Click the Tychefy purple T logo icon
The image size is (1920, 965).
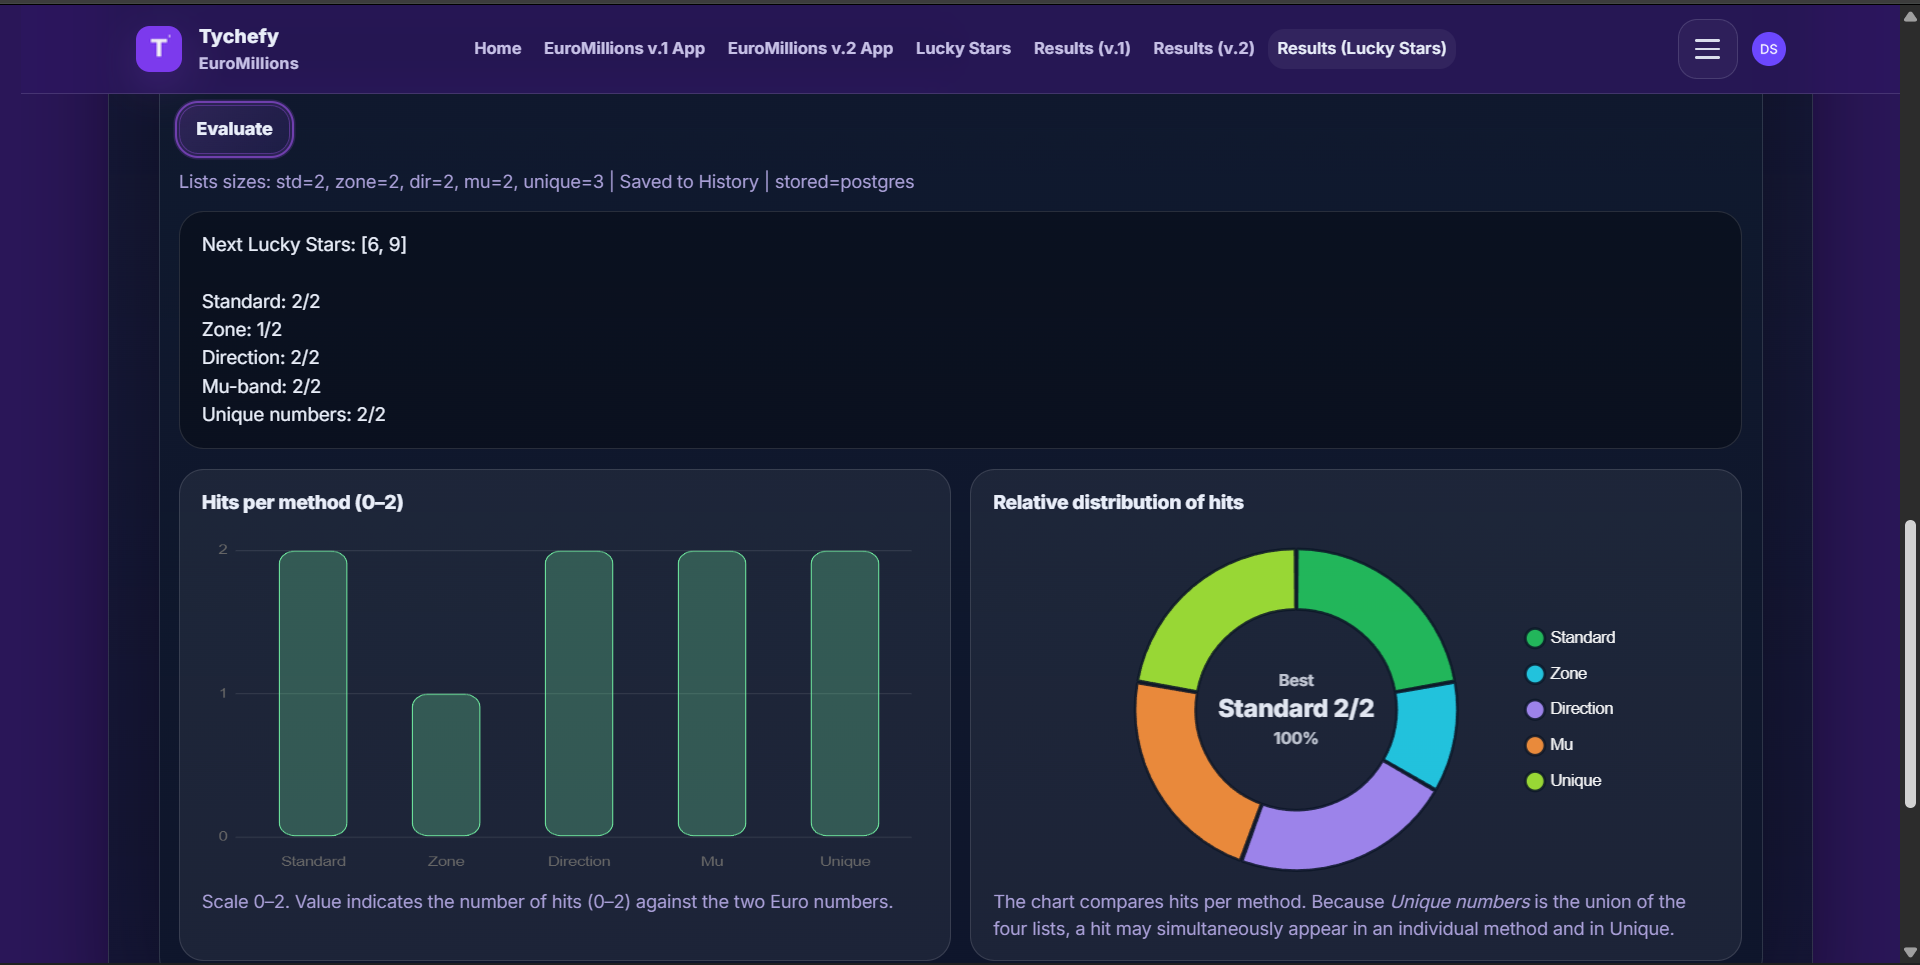point(158,49)
